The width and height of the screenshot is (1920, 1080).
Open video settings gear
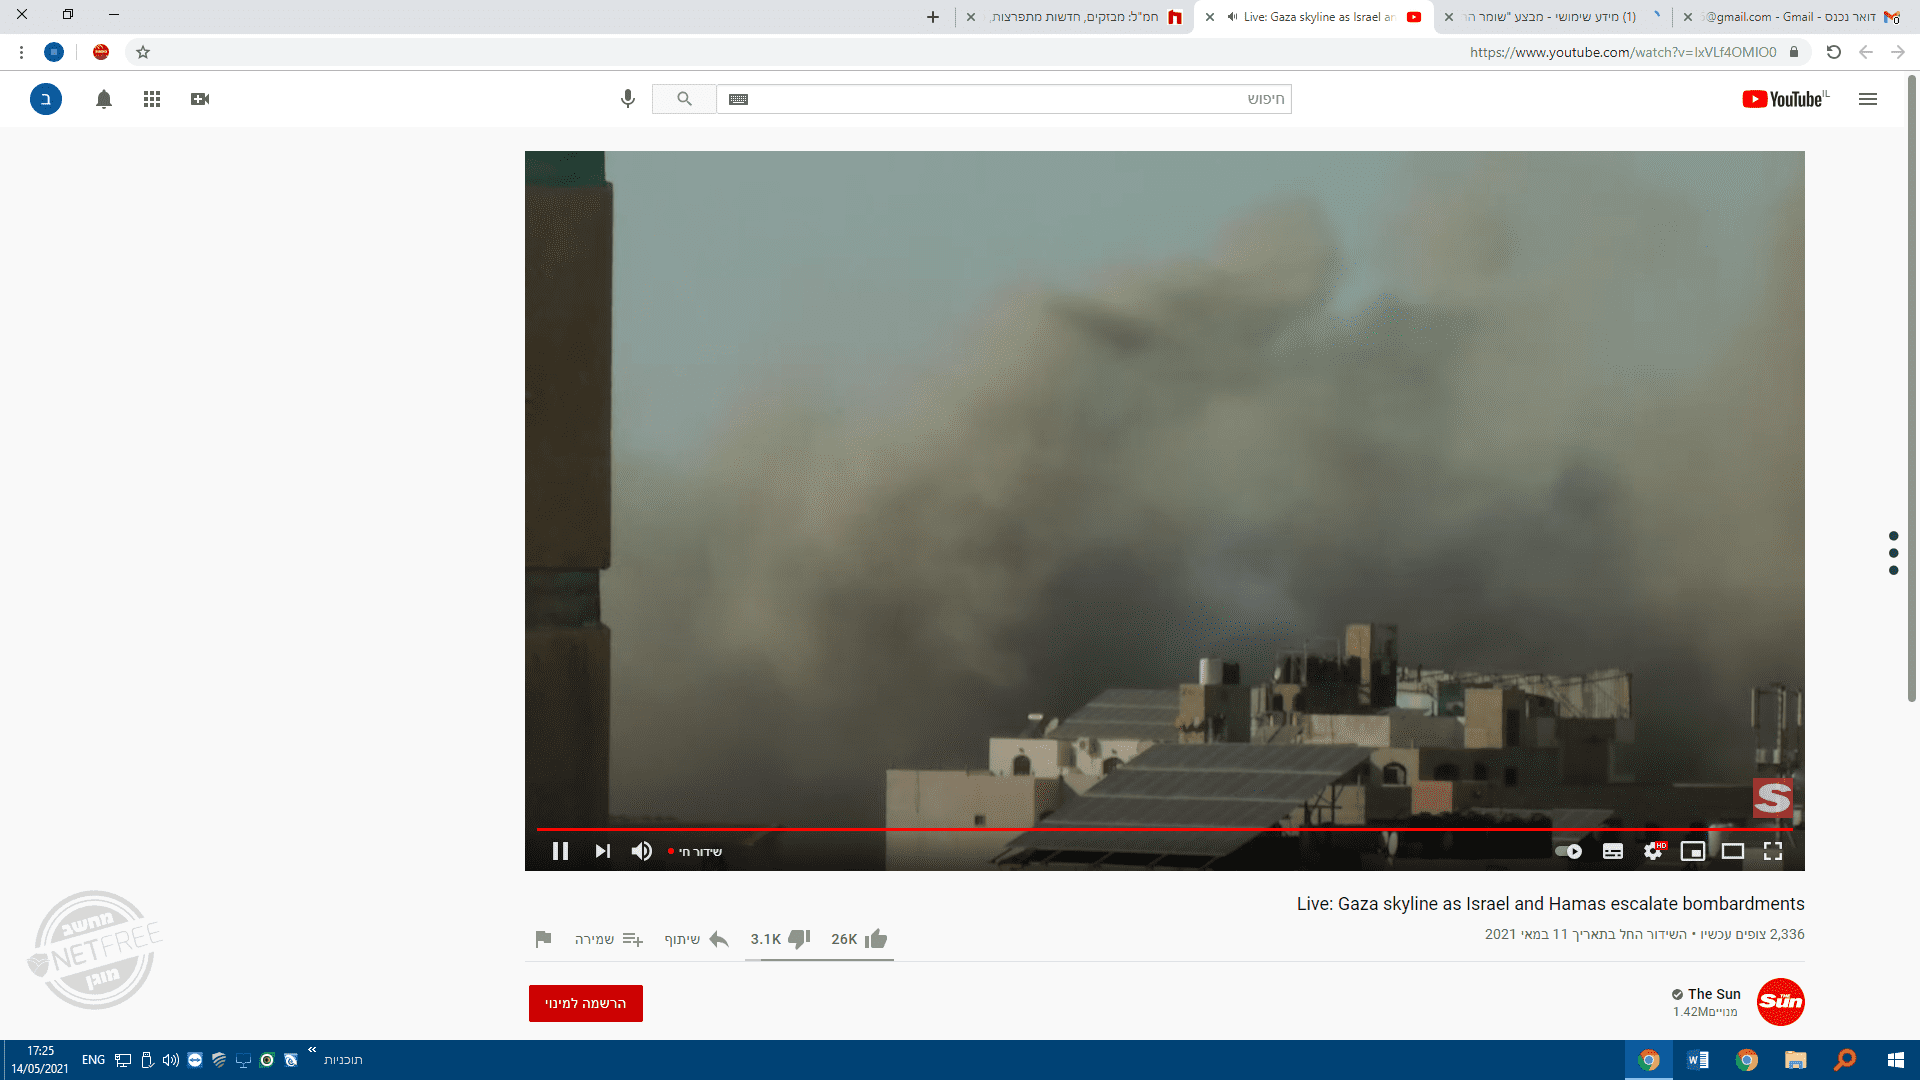coord(1653,851)
